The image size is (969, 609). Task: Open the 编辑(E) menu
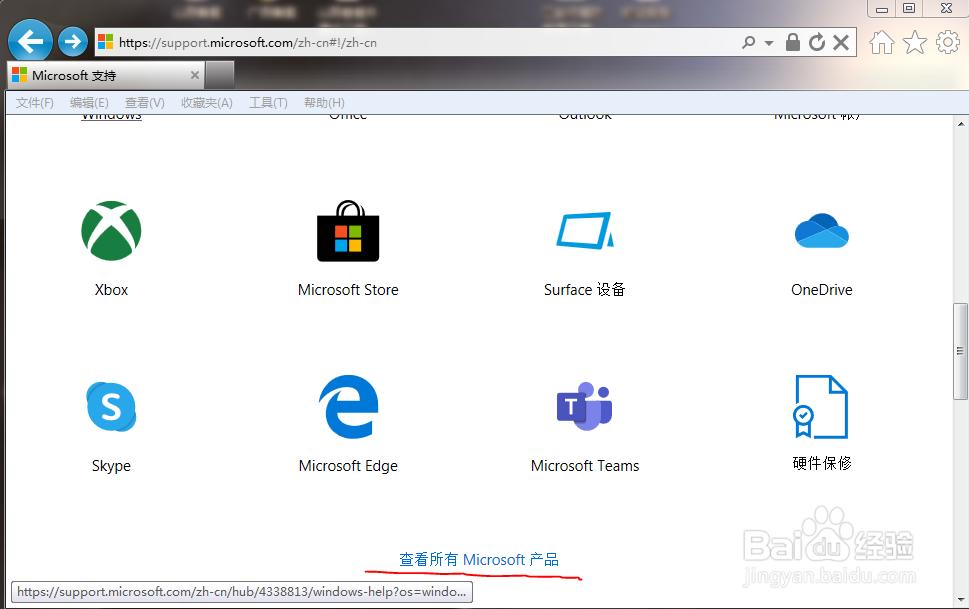tap(89, 103)
